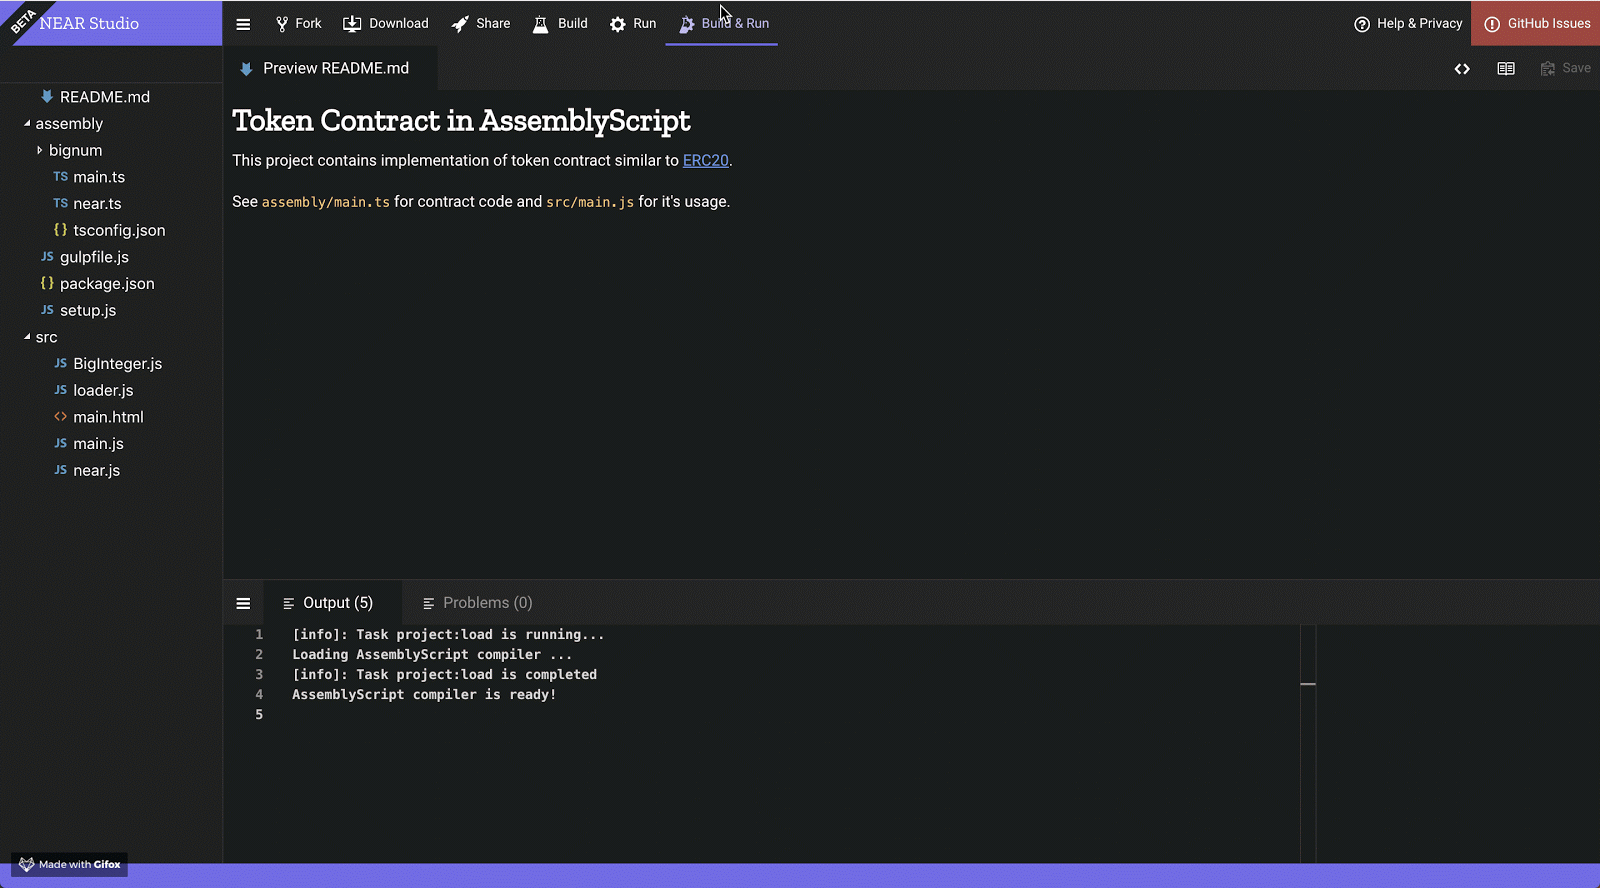Open Help & Privacy
This screenshot has height=888, width=1600.
point(1408,24)
